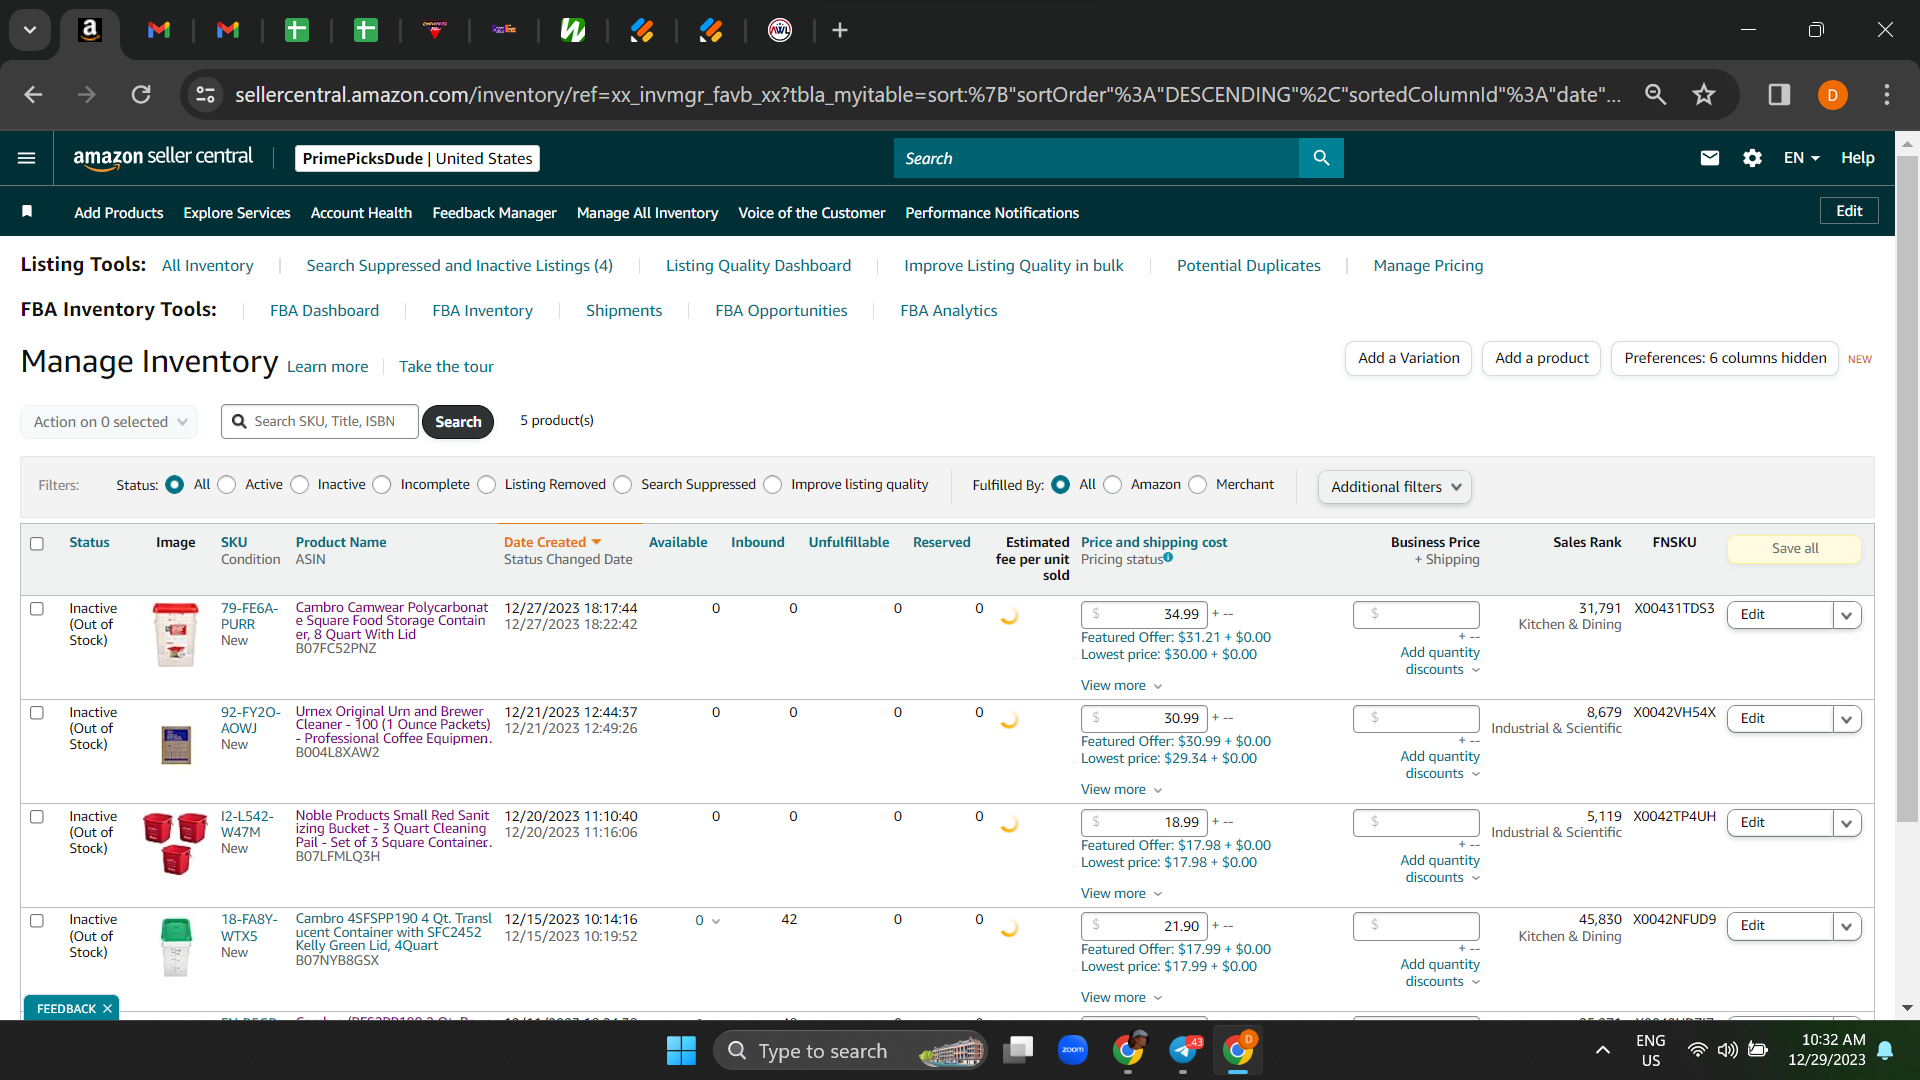Open Search Suppressed and Inactive Listings link
Image resolution: width=1920 pixels, height=1080 pixels.
click(x=459, y=266)
